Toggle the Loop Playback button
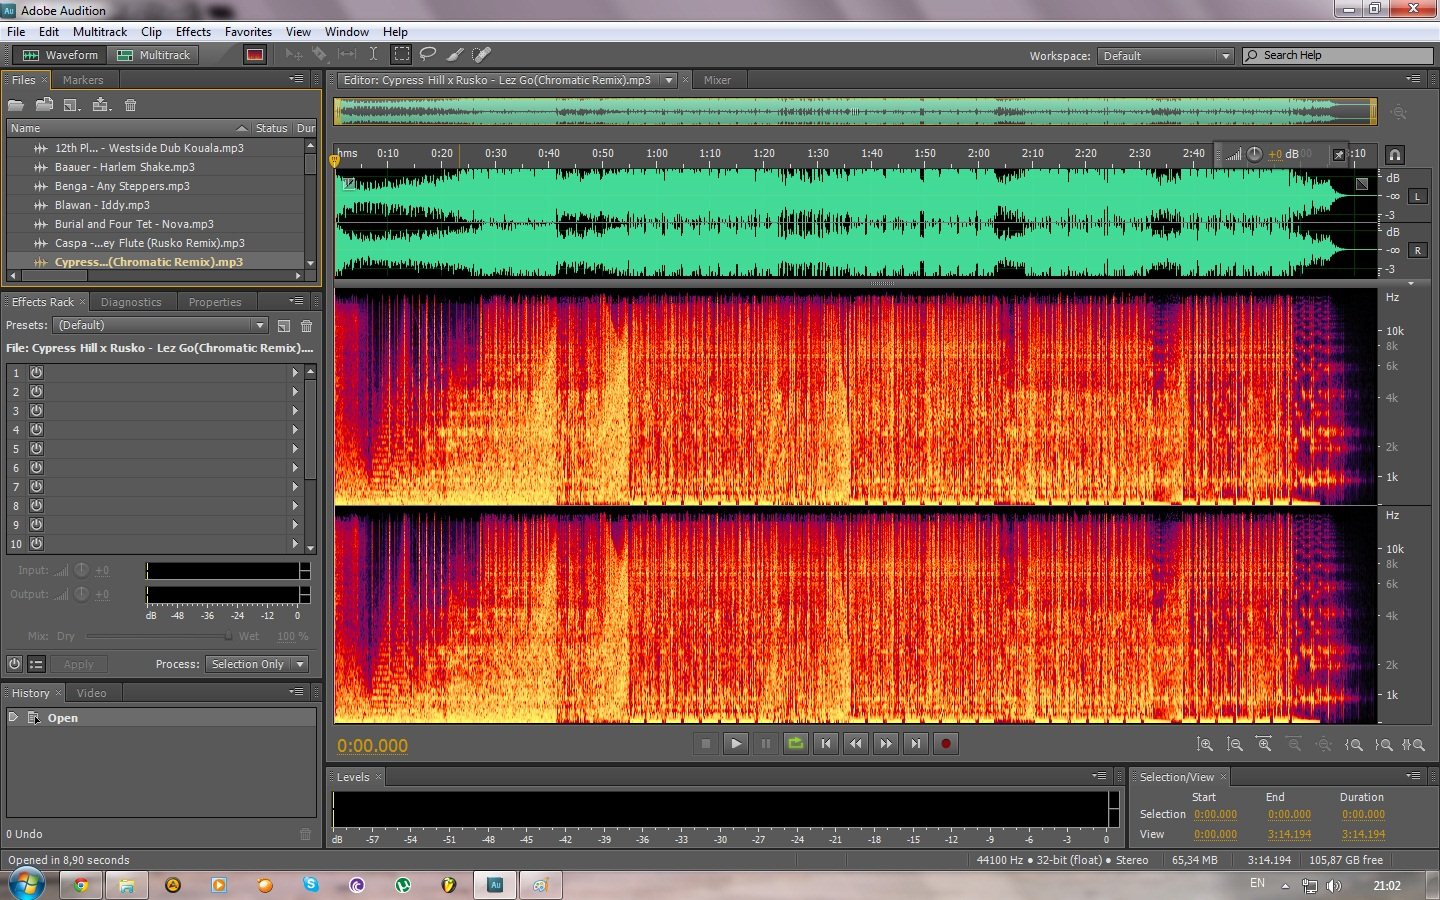1440x900 pixels. click(795, 743)
